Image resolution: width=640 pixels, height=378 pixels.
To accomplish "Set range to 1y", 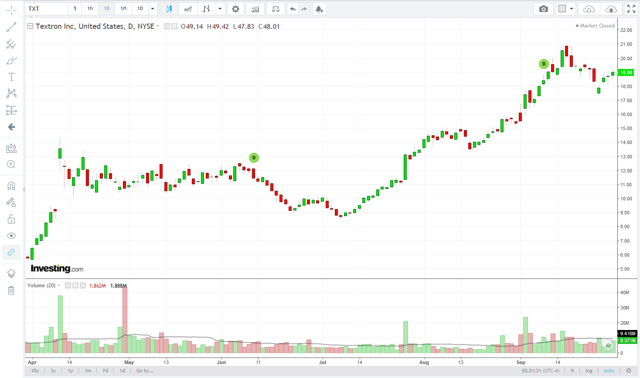I will click(70, 371).
